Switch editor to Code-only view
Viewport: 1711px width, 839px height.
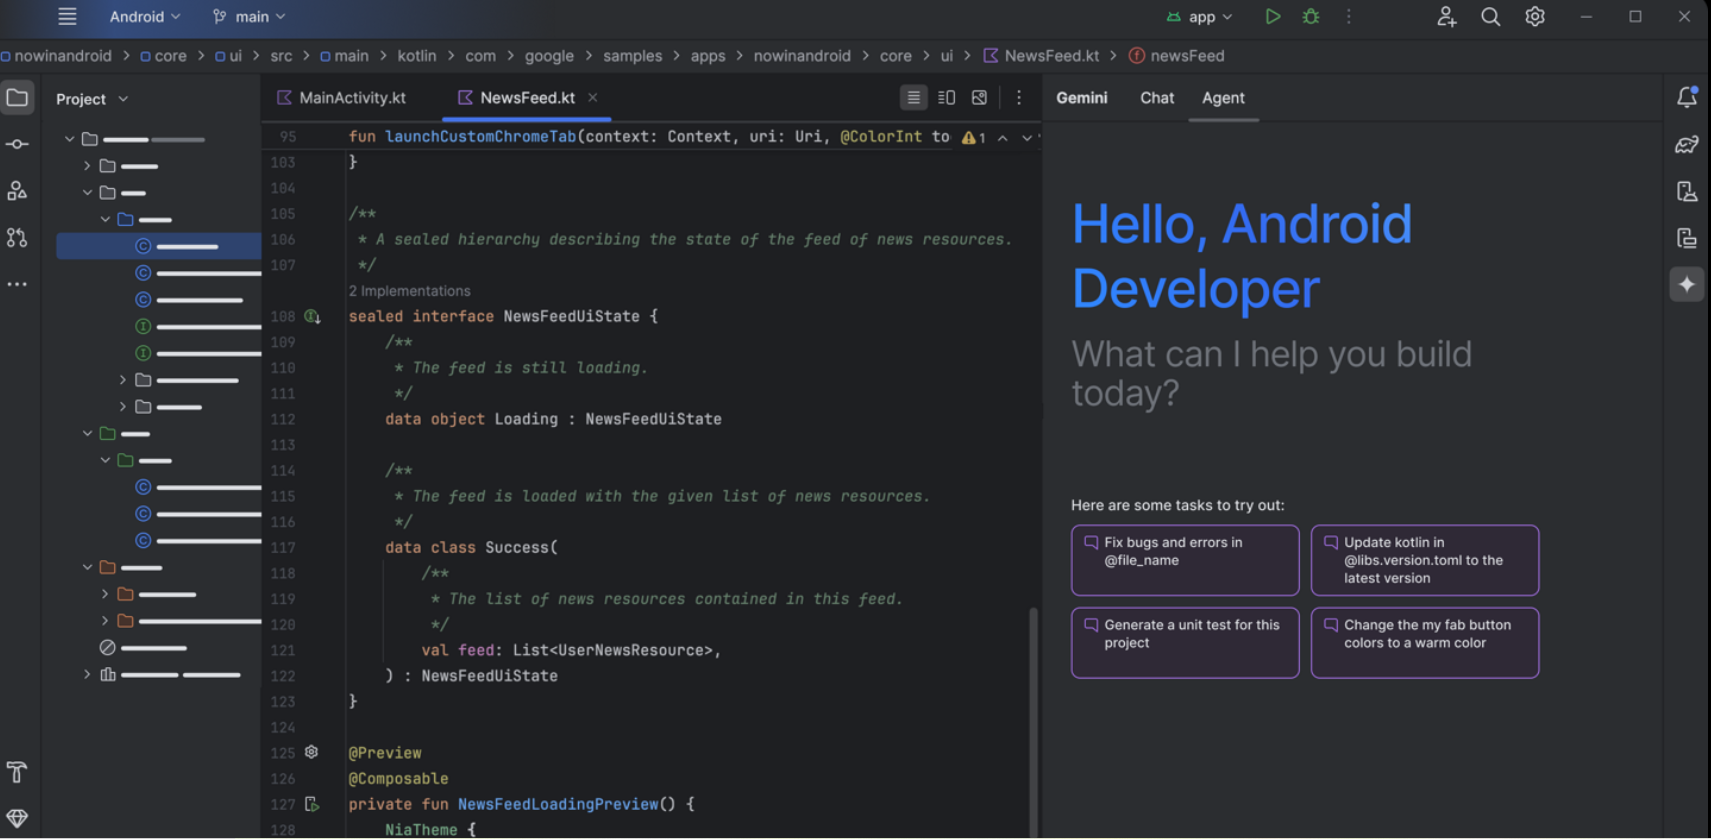[x=913, y=97]
